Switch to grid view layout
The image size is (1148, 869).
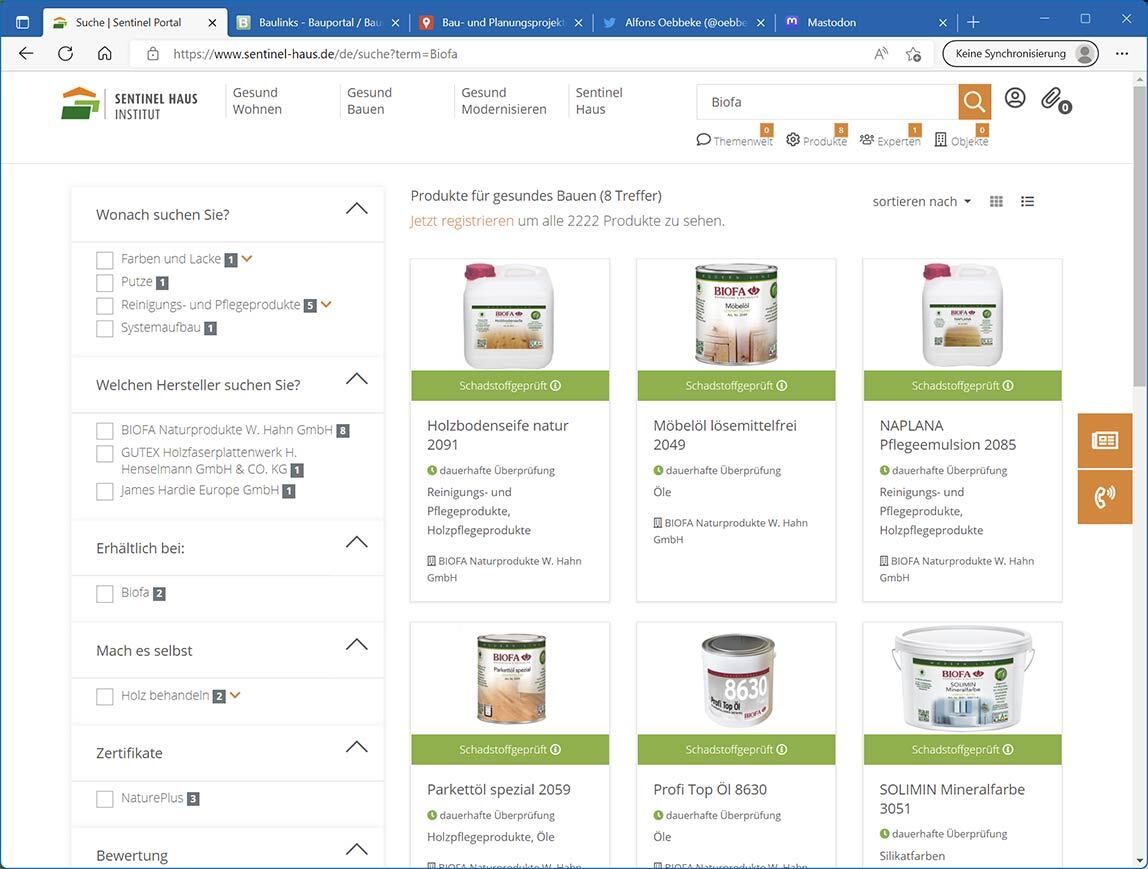(996, 201)
